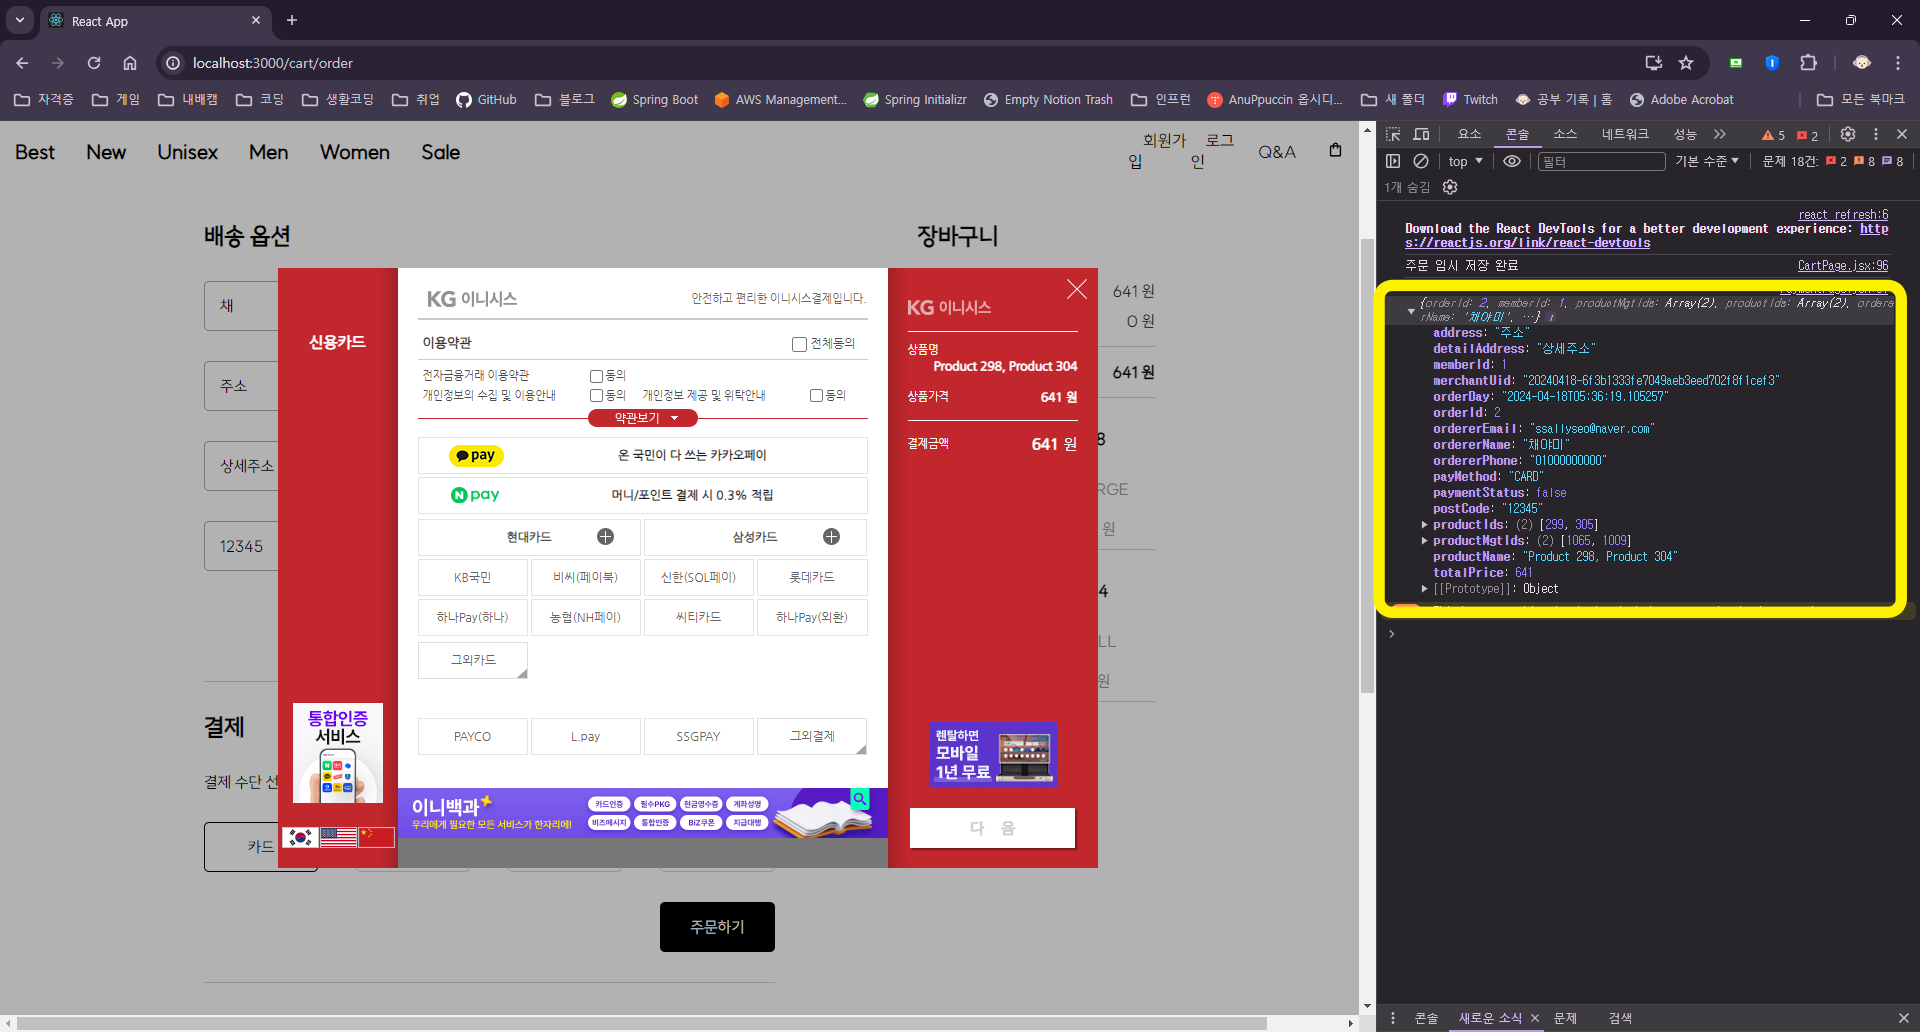1920x1032 pixels.
Task: Check 전자금융거래 이용약관 동의 checkbox
Action: click(x=596, y=376)
